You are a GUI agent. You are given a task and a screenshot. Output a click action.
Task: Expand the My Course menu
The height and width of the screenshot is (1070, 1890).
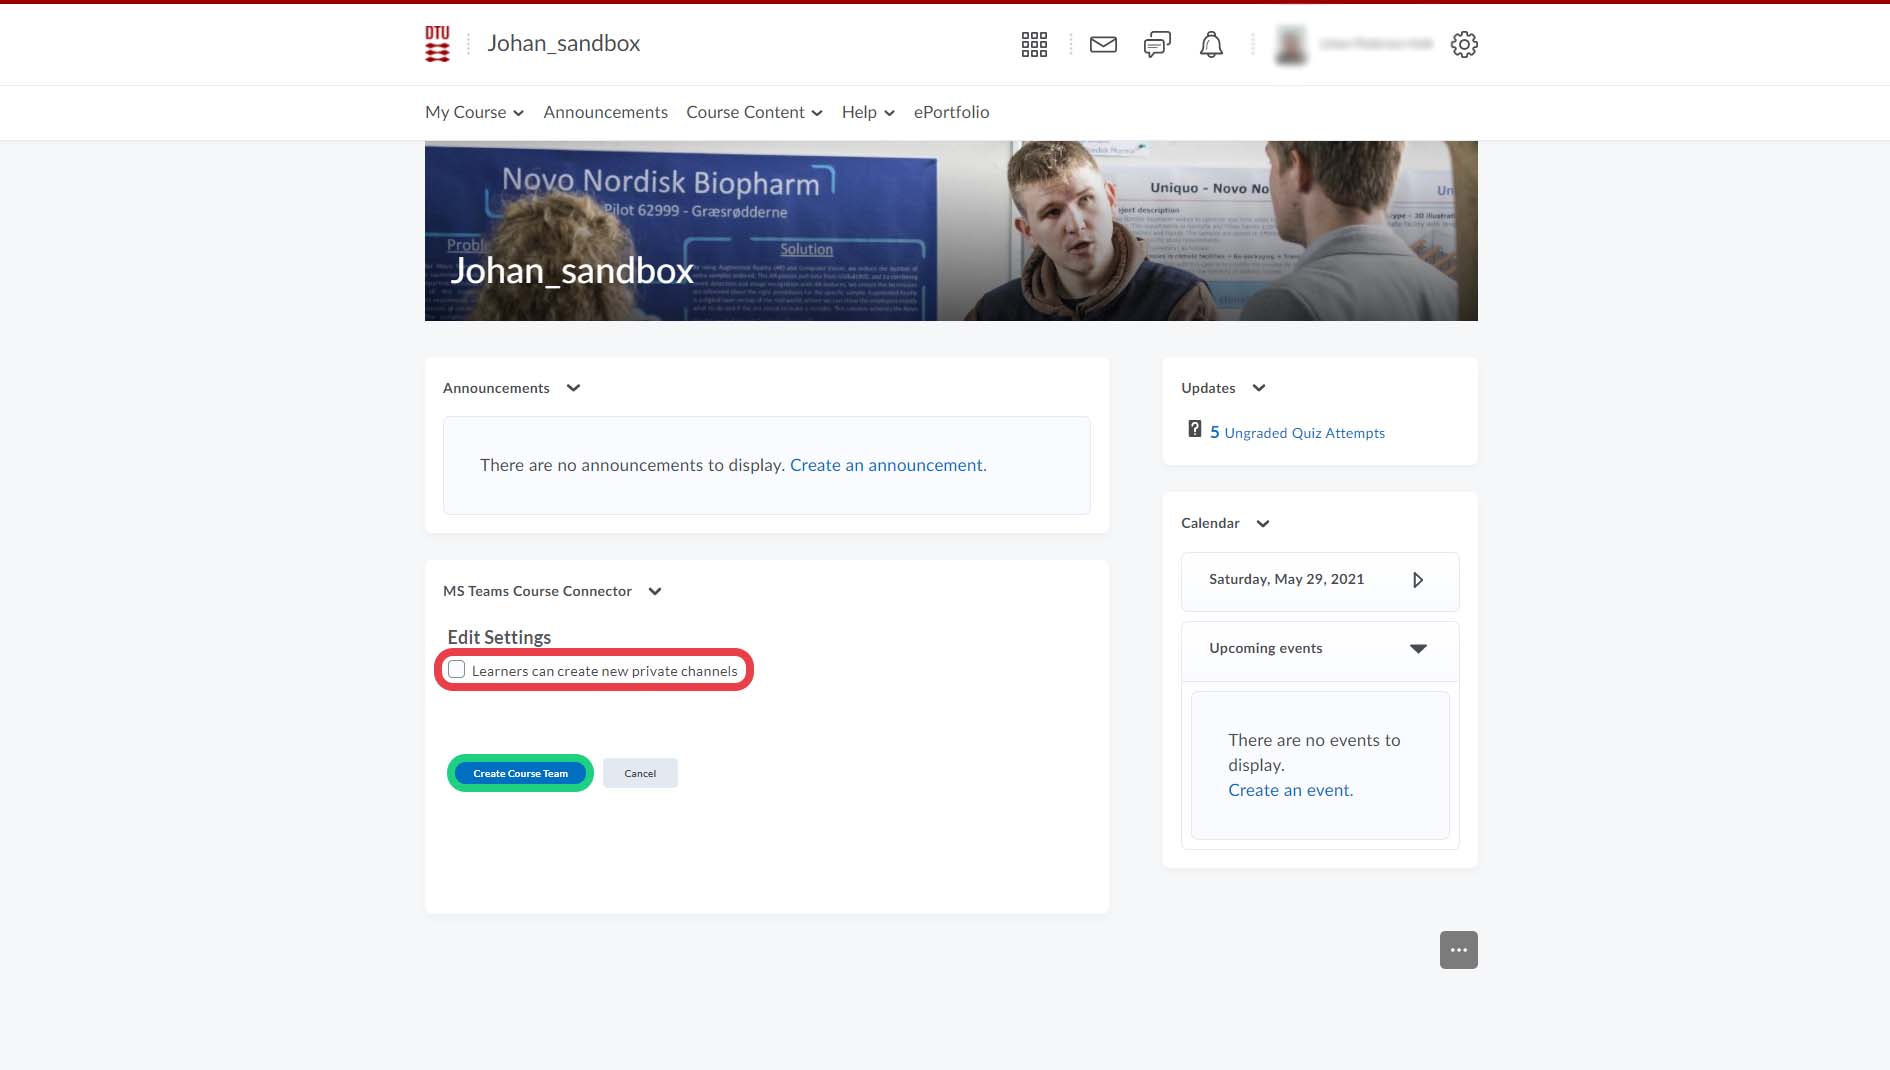(x=474, y=112)
